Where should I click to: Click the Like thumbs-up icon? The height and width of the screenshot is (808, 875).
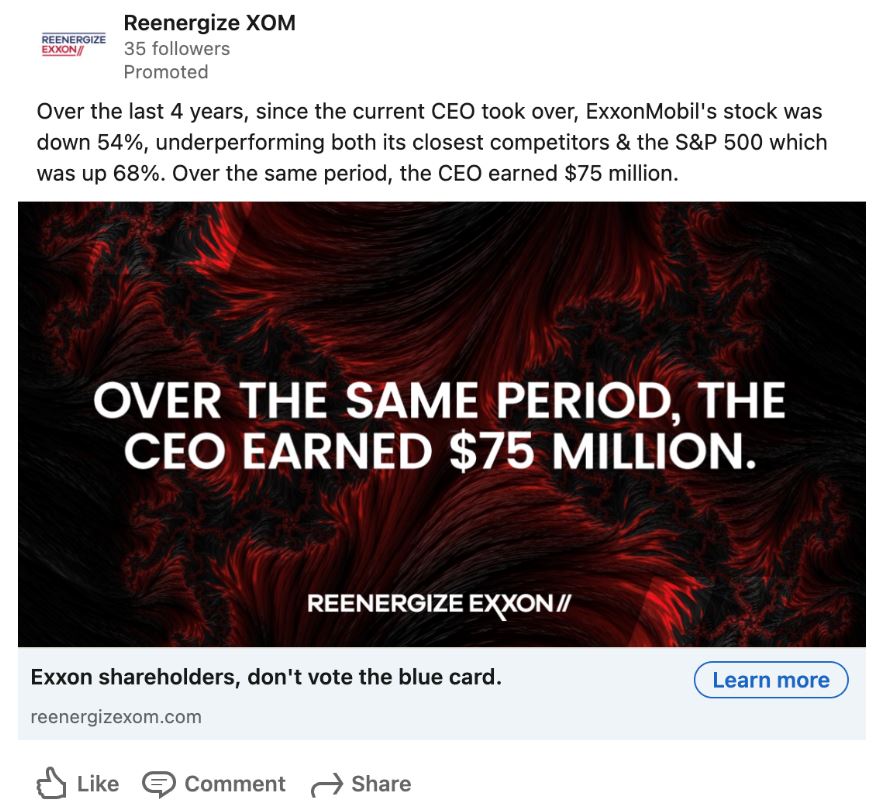[50, 784]
